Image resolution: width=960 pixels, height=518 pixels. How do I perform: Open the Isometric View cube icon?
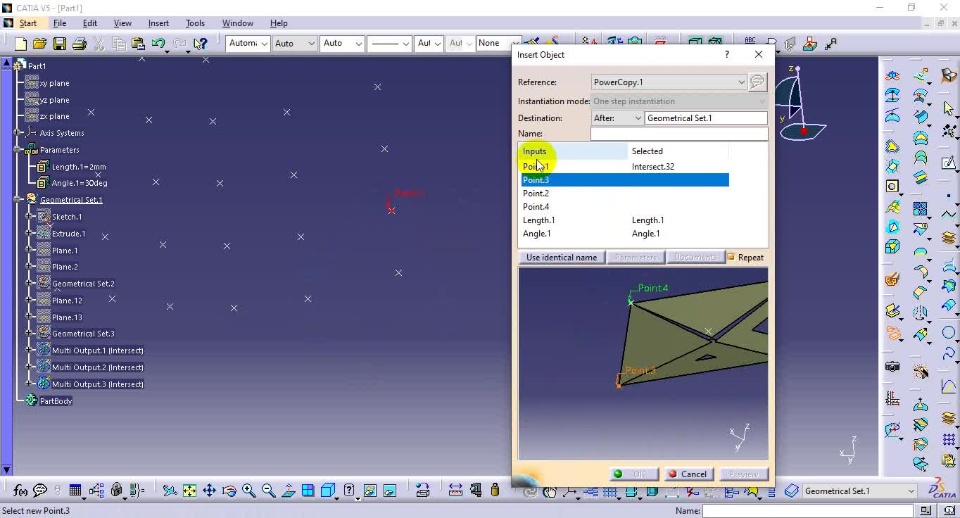pos(328,490)
